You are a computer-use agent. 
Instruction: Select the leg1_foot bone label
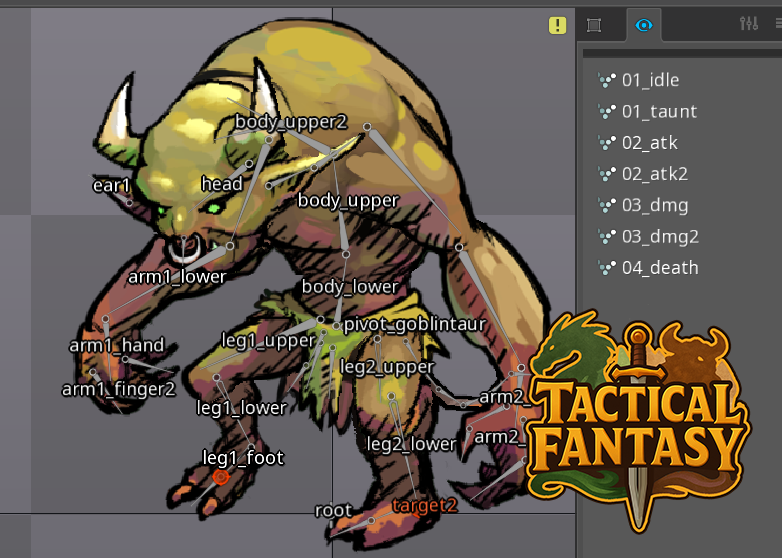coord(243,458)
